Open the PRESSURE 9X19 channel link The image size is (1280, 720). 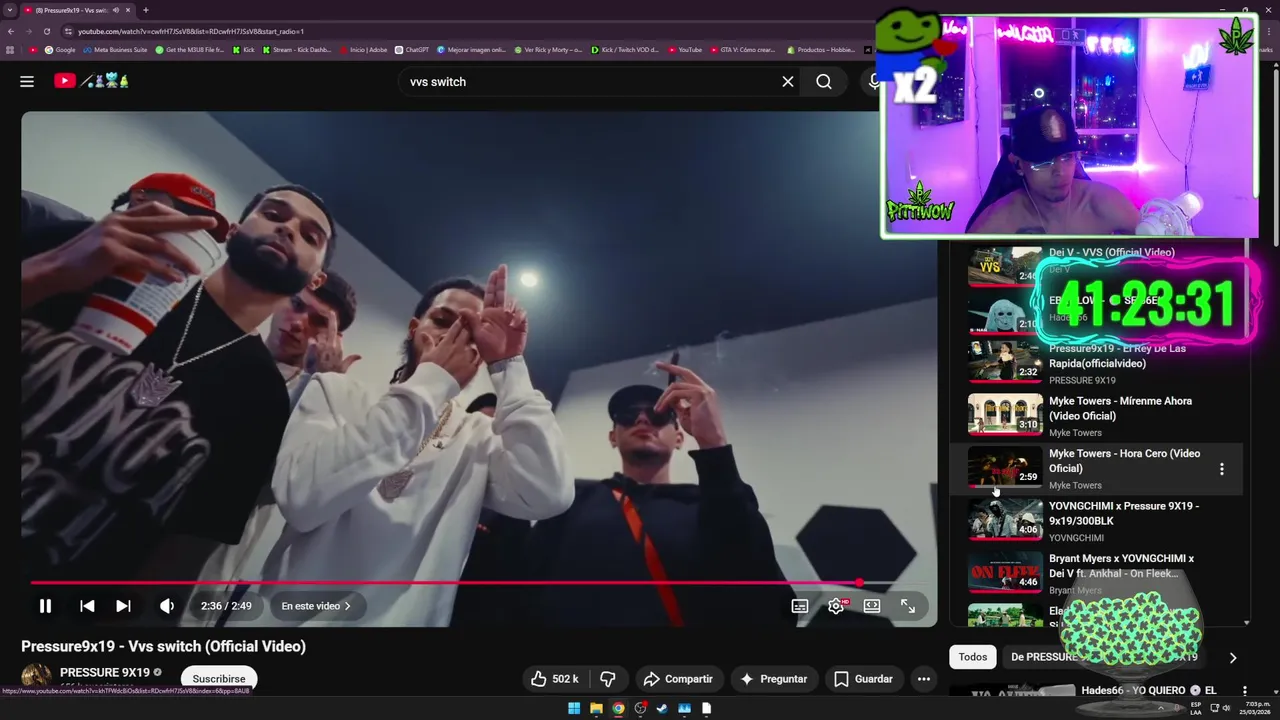pos(105,672)
